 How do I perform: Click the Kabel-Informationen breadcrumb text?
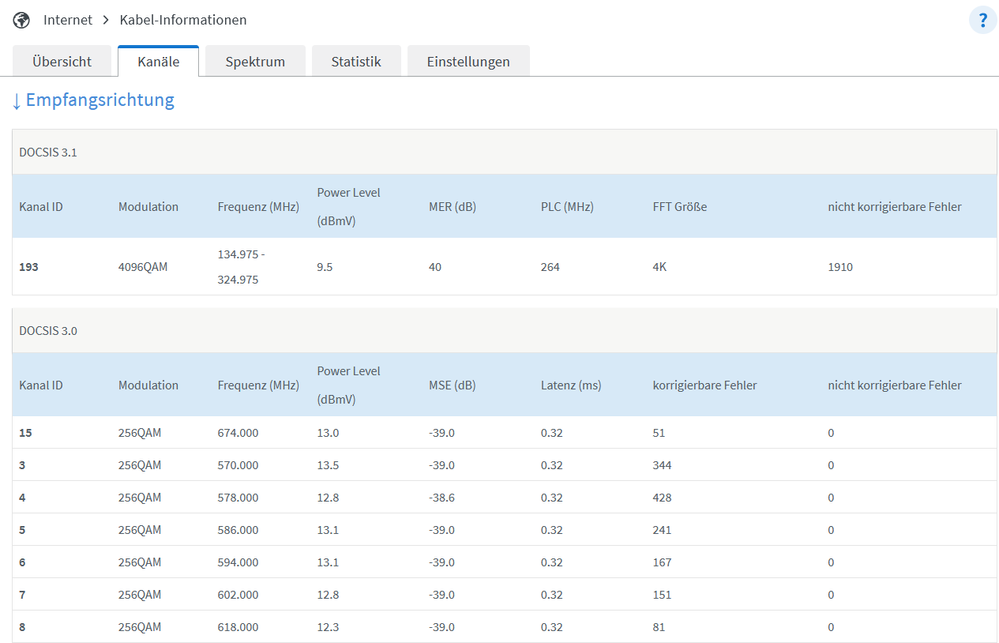[x=183, y=20]
